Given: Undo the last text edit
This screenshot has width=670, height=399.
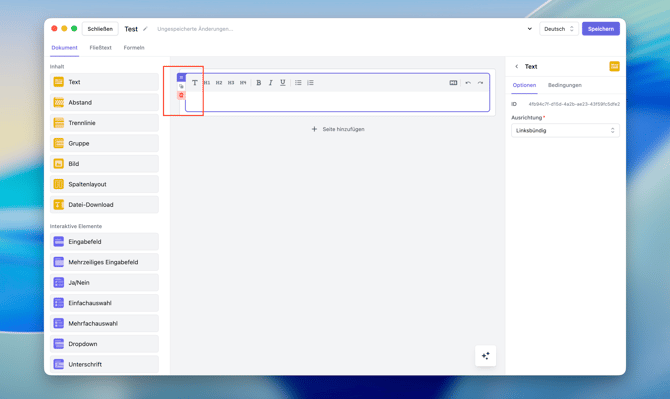Looking at the screenshot, I should coord(468,83).
